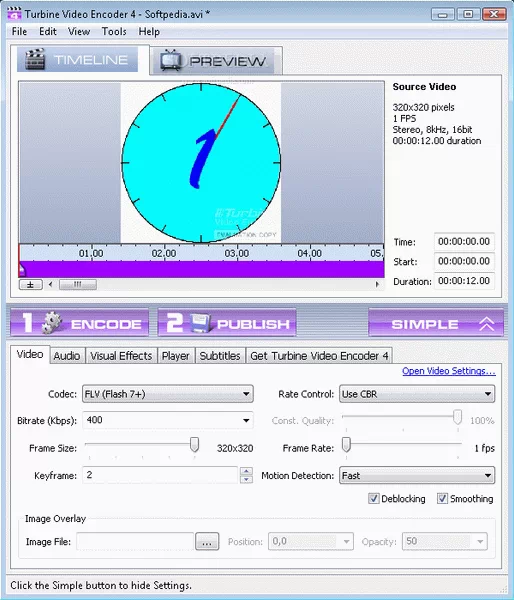The width and height of the screenshot is (514, 600).
Task: Increase Keyframe value with up arrow
Action: click(x=246, y=471)
